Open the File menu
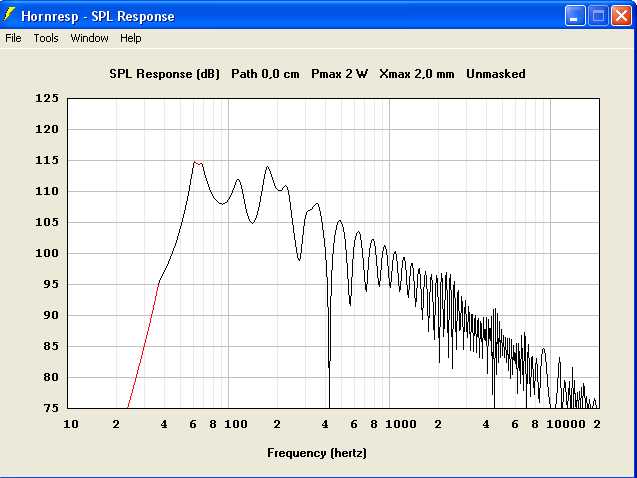The image size is (637, 478). point(13,38)
